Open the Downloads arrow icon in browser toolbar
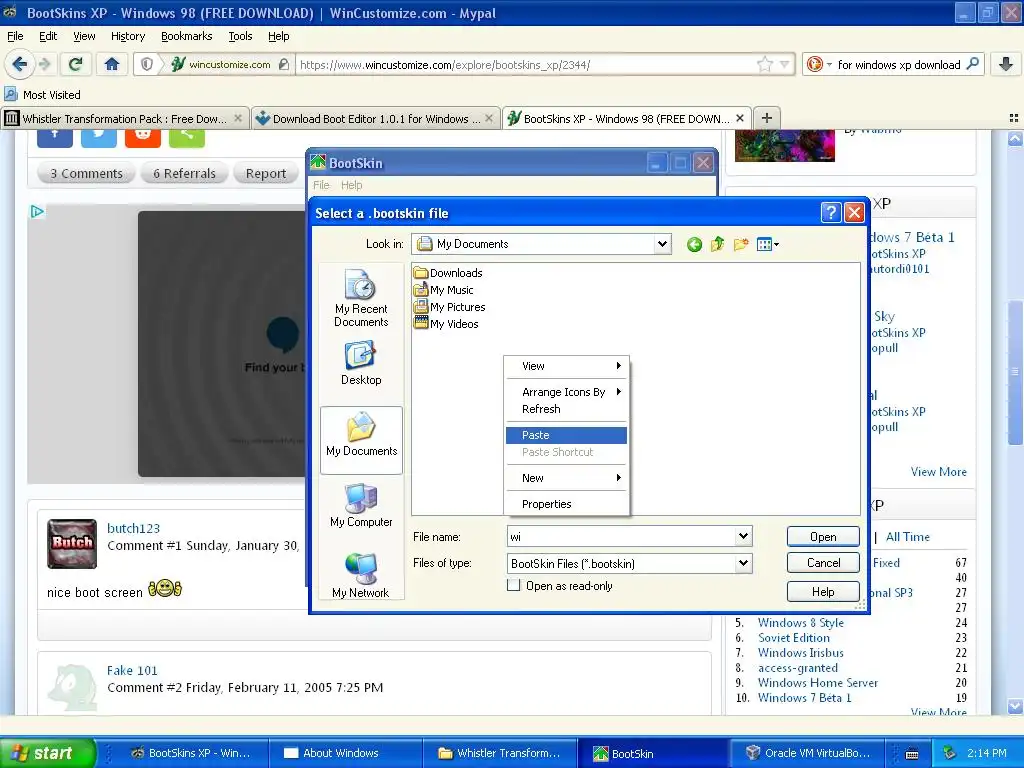 click(x=1006, y=64)
